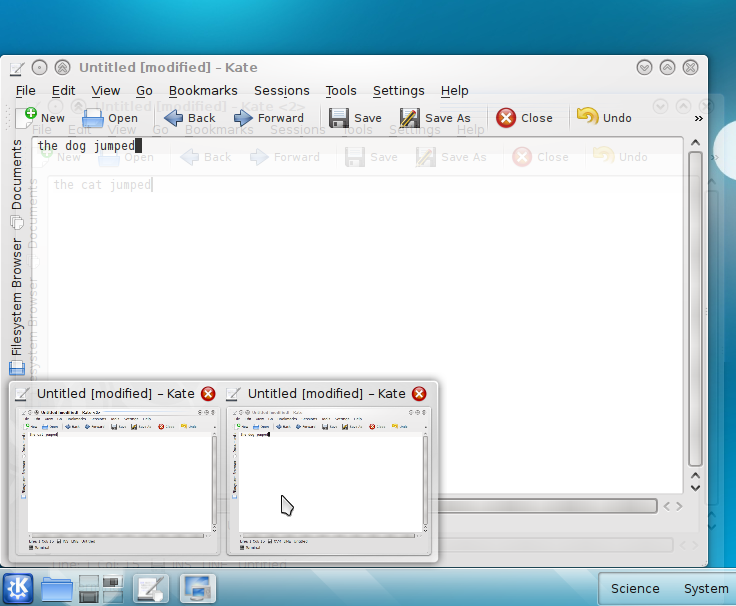Open the View menu
The width and height of the screenshot is (736, 606).
point(106,91)
